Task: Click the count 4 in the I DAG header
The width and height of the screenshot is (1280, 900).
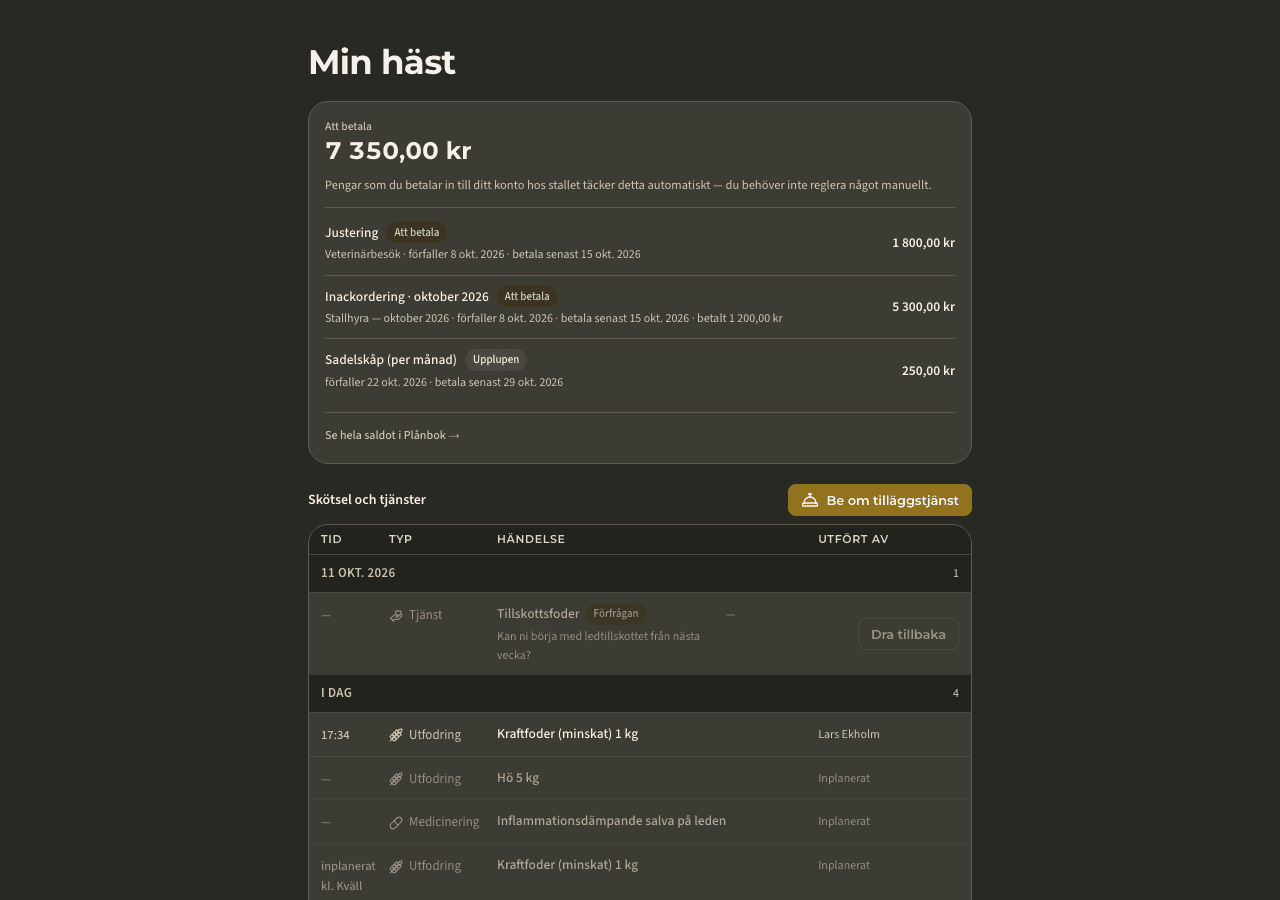Action: [956, 693]
